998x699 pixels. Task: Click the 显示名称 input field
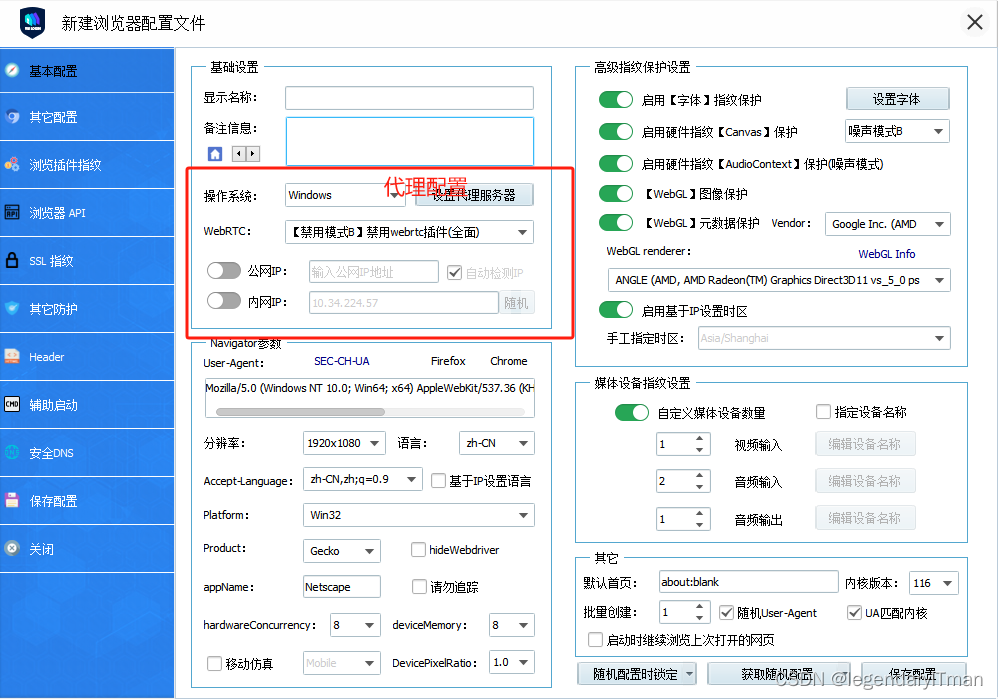pyautogui.click(x=409, y=98)
